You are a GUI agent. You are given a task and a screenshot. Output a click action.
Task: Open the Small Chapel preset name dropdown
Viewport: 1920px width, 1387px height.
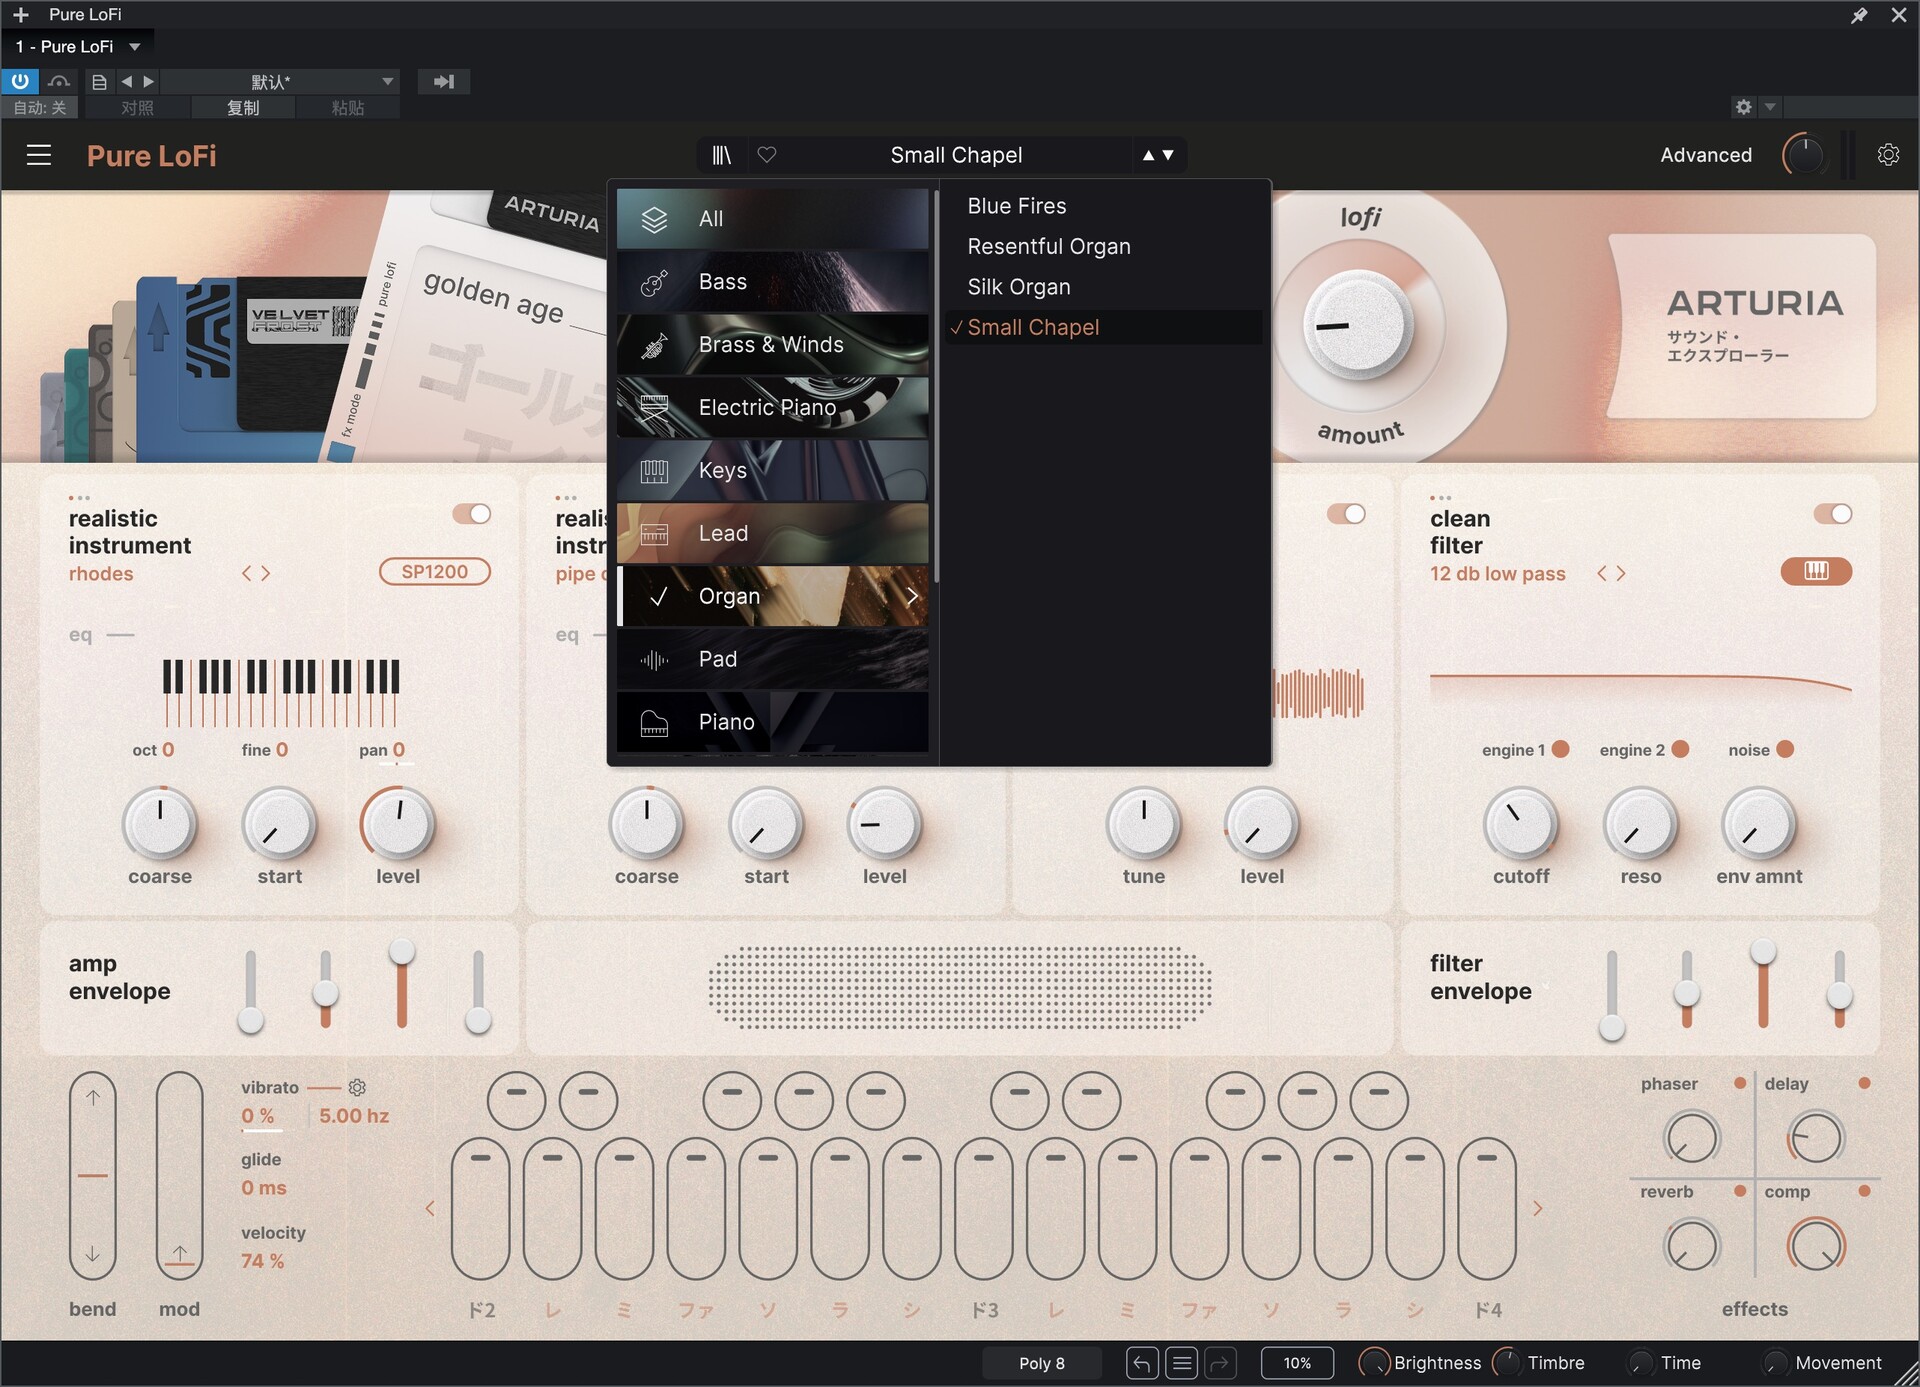click(956, 155)
